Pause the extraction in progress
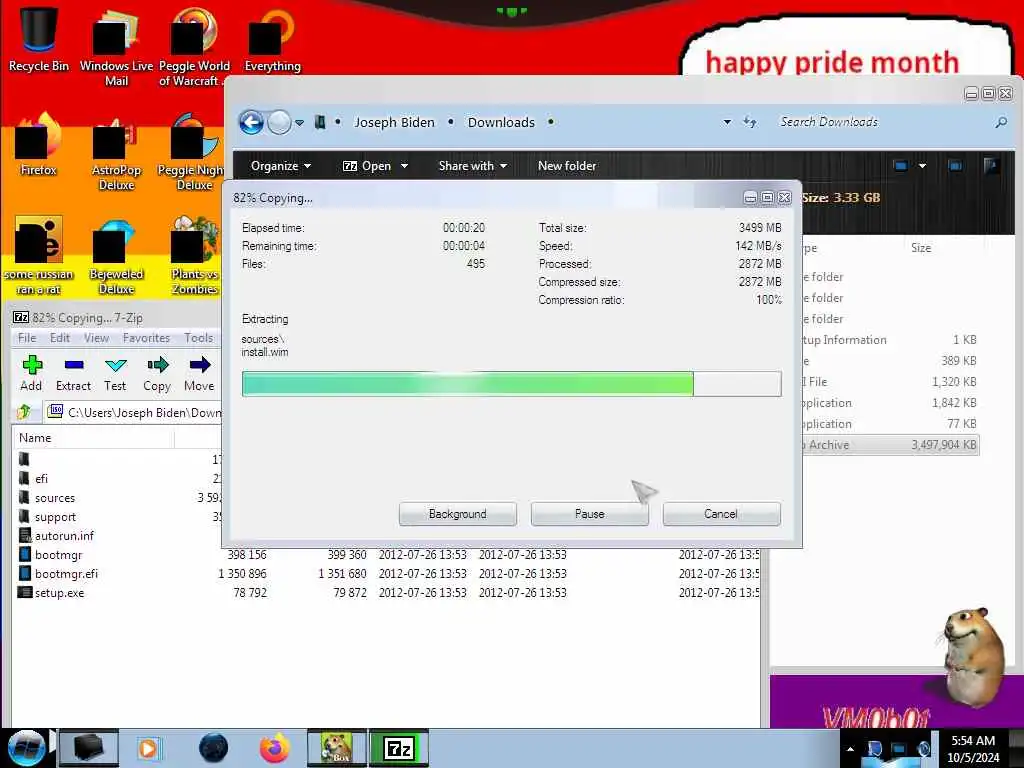This screenshot has width=1024, height=768. point(590,514)
